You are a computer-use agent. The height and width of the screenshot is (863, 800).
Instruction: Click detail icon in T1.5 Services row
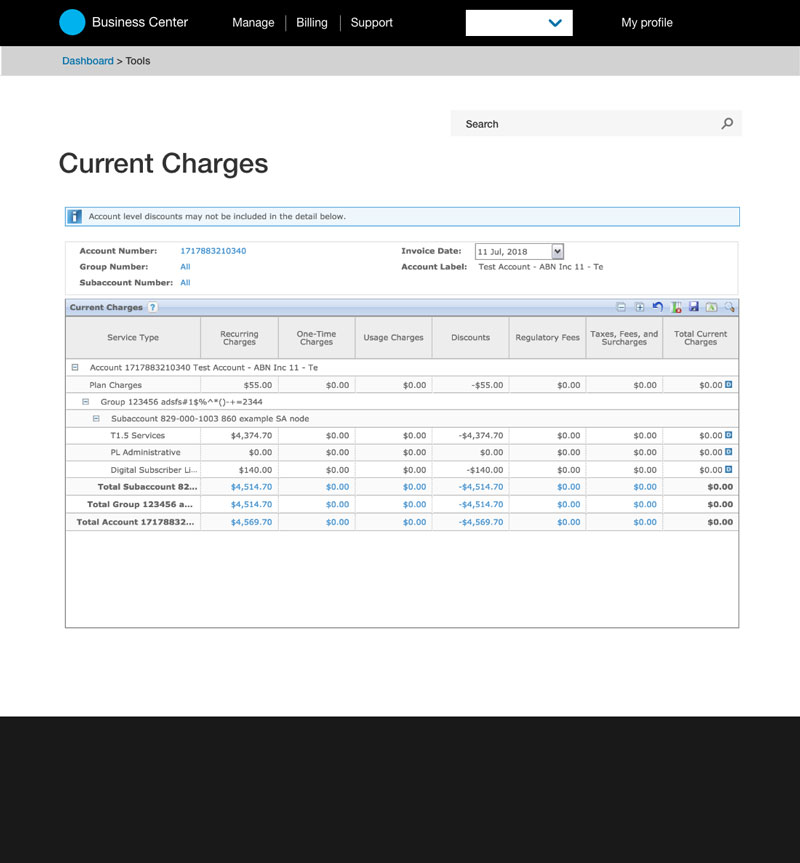[728, 435]
